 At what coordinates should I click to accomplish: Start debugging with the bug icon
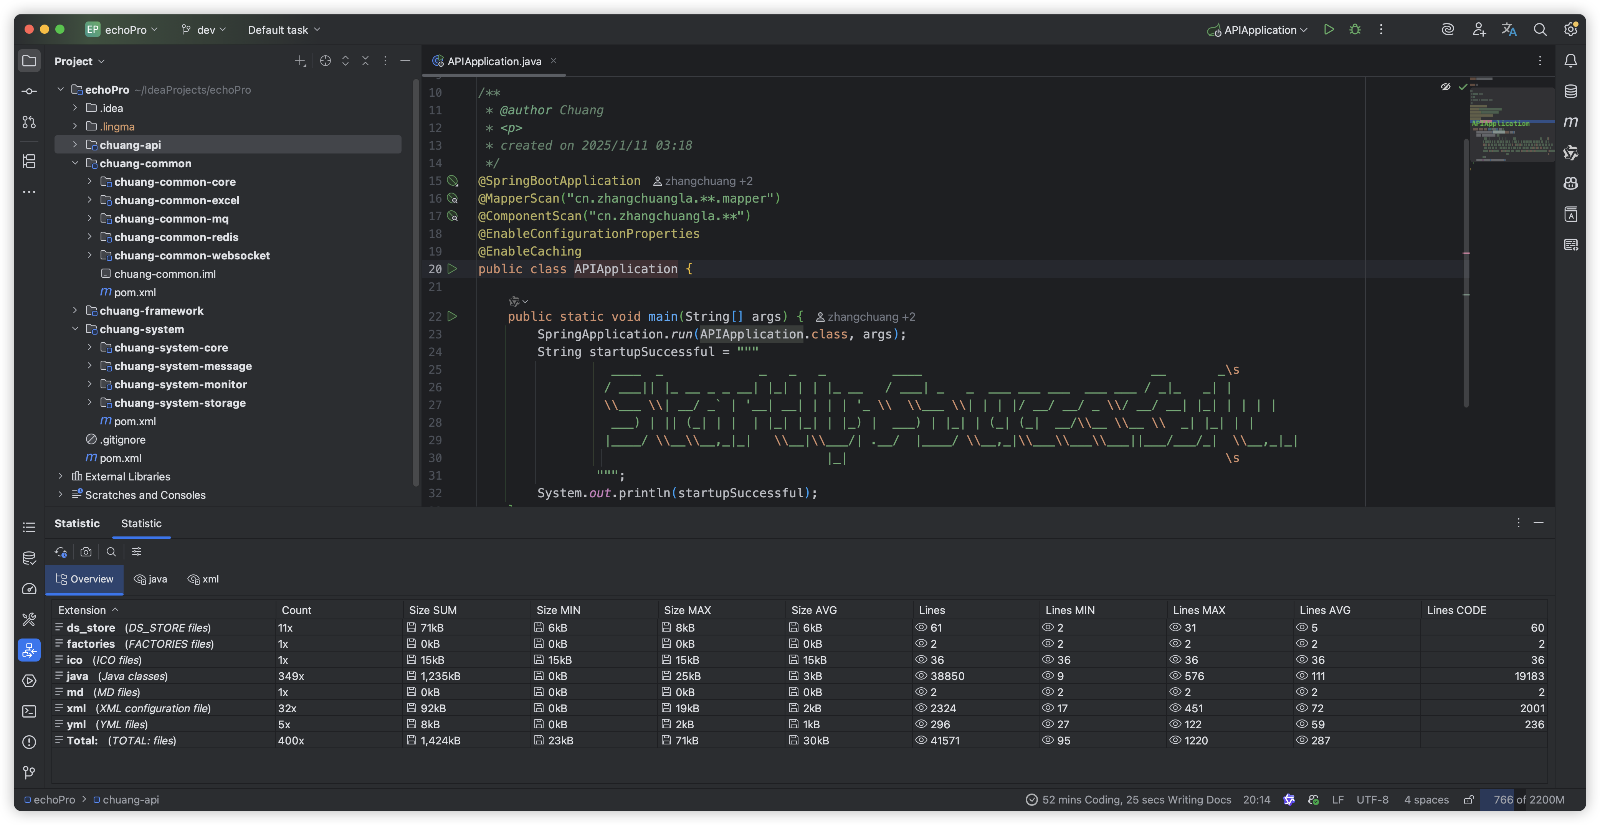point(1355,30)
